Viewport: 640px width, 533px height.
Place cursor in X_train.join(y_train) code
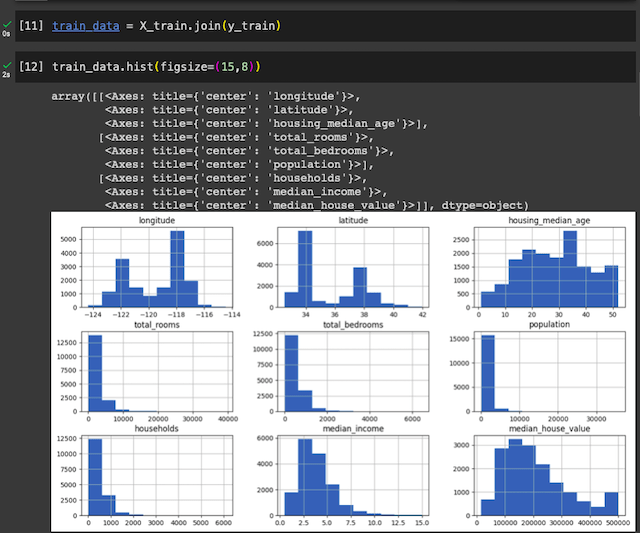click(x=210, y=26)
